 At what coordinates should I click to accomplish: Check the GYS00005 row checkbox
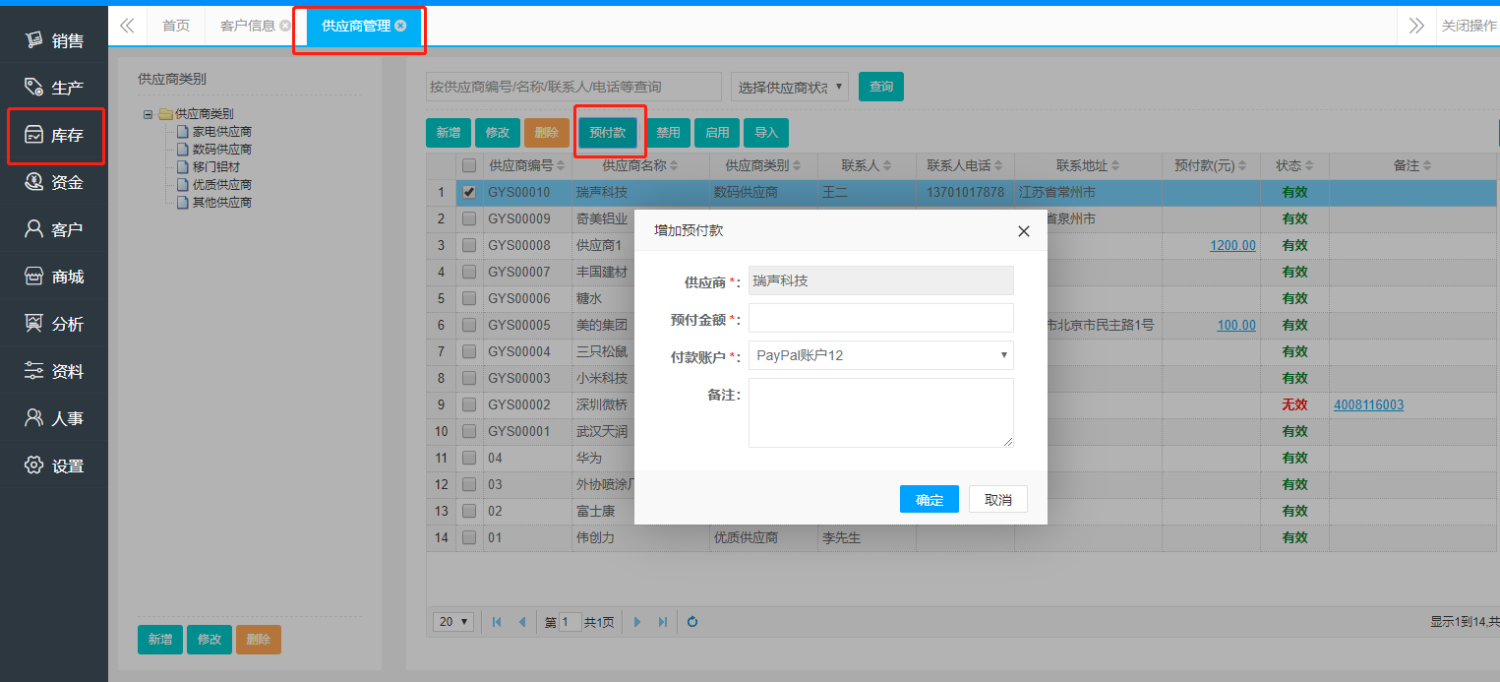[x=469, y=325]
